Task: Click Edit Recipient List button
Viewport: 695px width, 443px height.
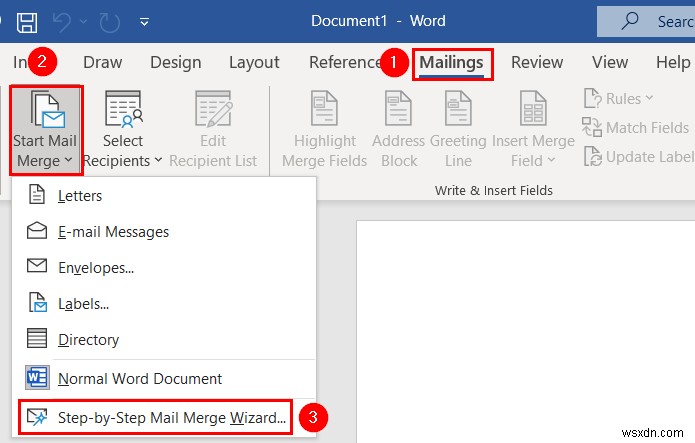Action: point(213,129)
